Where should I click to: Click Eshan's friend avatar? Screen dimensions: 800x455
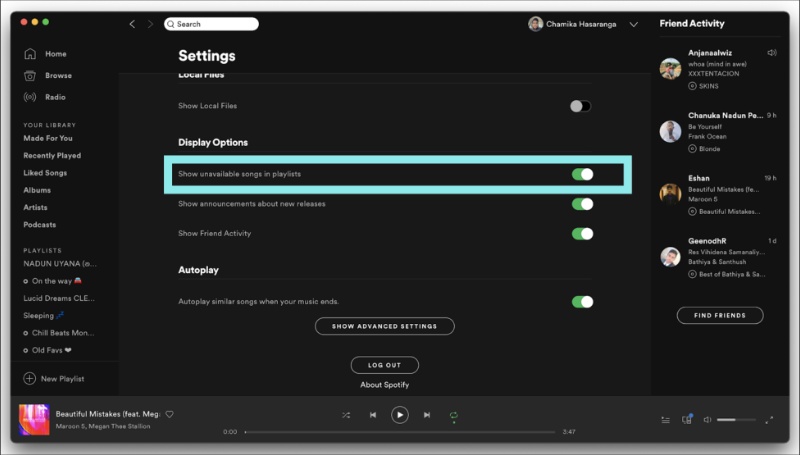pos(670,194)
